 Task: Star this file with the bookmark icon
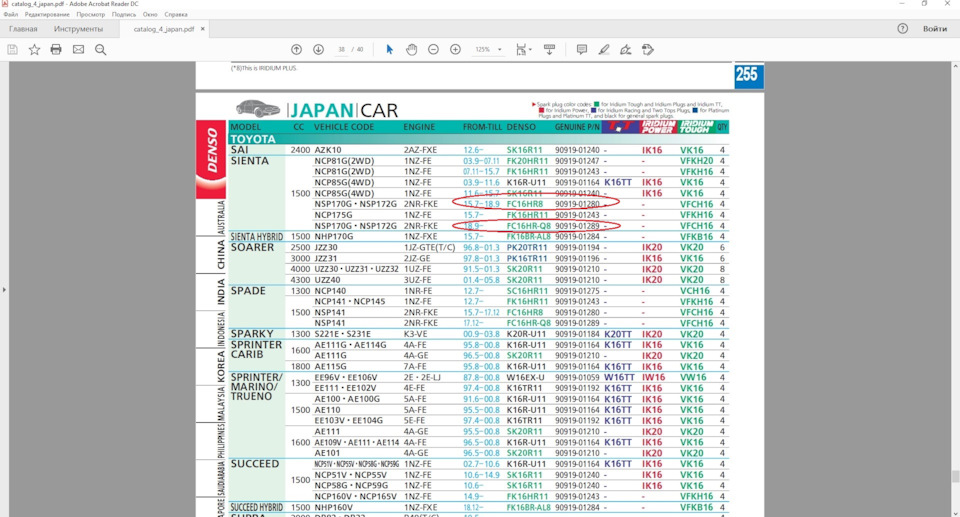[x=34, y=49]
